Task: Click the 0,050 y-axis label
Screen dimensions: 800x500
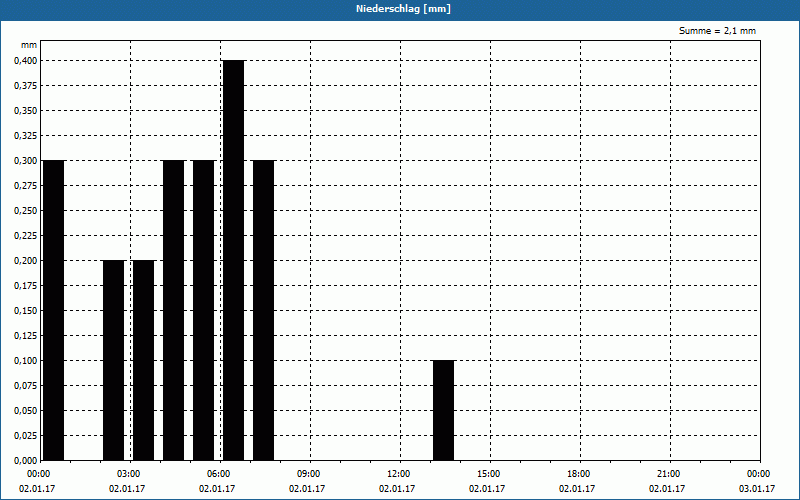Action: tap(26, 411)
